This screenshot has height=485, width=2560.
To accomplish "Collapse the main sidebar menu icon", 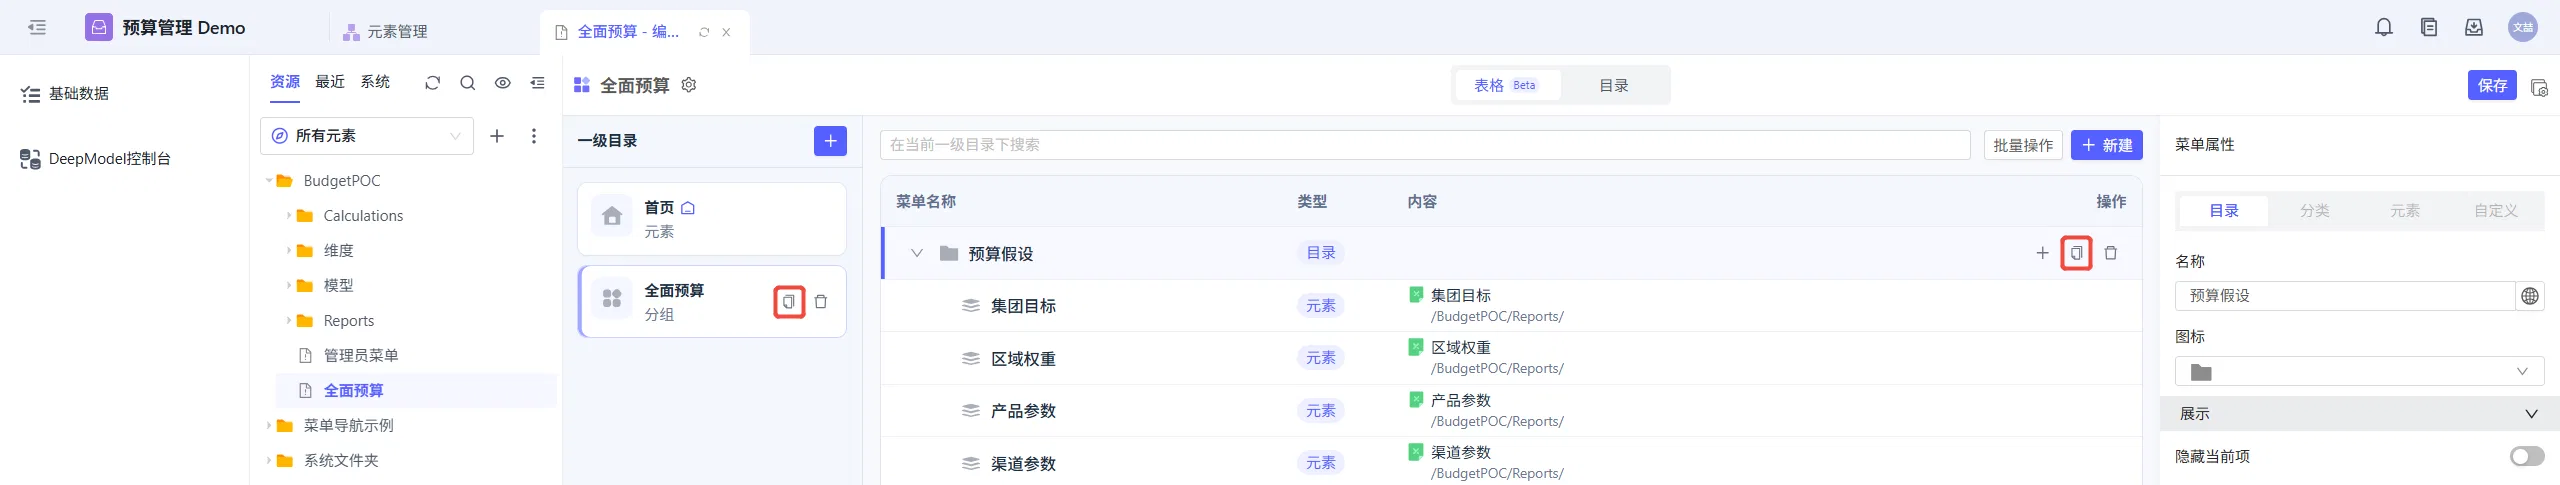I will (37, 27).
